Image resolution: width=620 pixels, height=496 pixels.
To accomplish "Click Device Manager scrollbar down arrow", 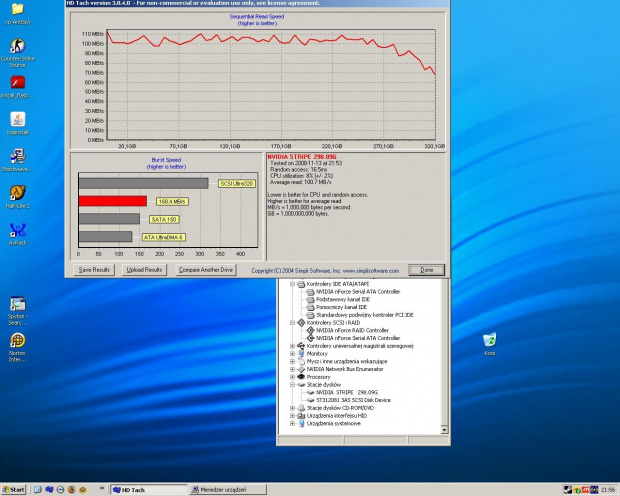I will click(444, 430).
